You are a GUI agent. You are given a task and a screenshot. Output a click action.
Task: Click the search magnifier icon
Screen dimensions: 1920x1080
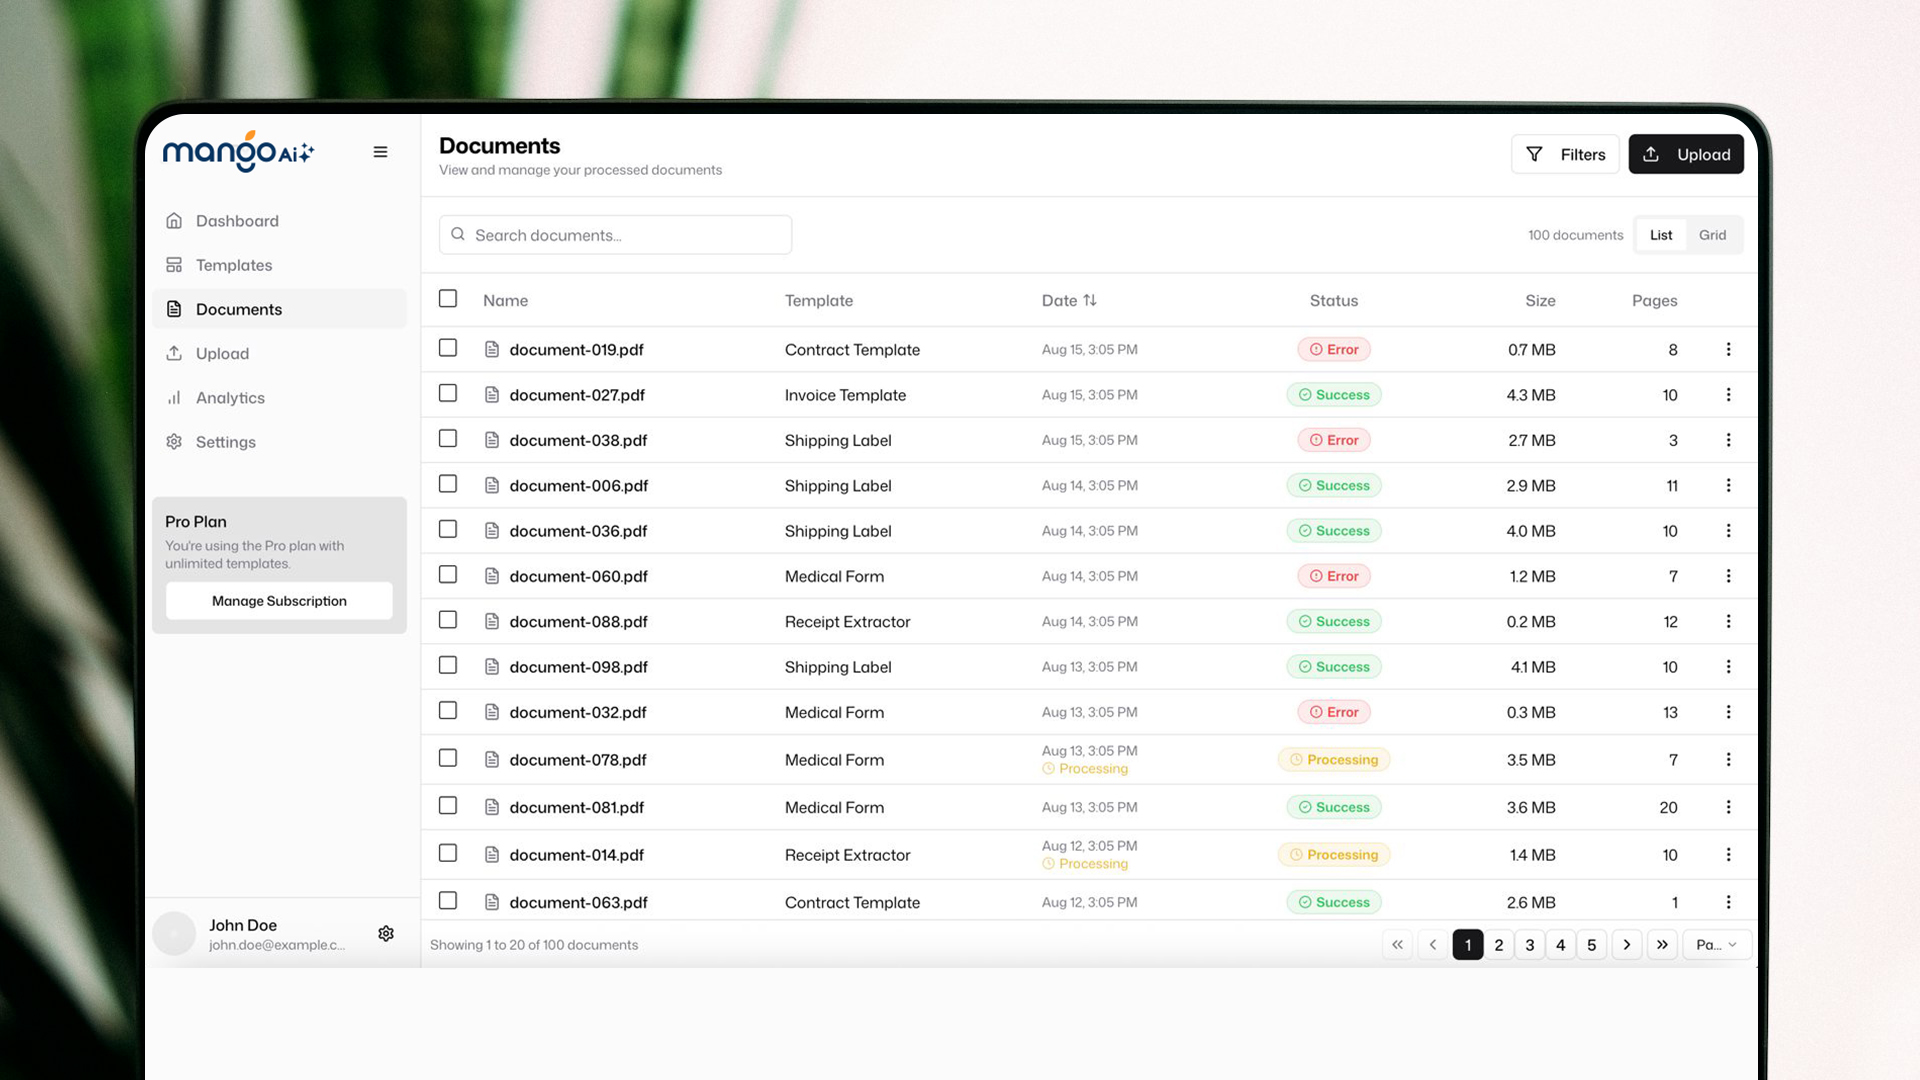(458, 234)
